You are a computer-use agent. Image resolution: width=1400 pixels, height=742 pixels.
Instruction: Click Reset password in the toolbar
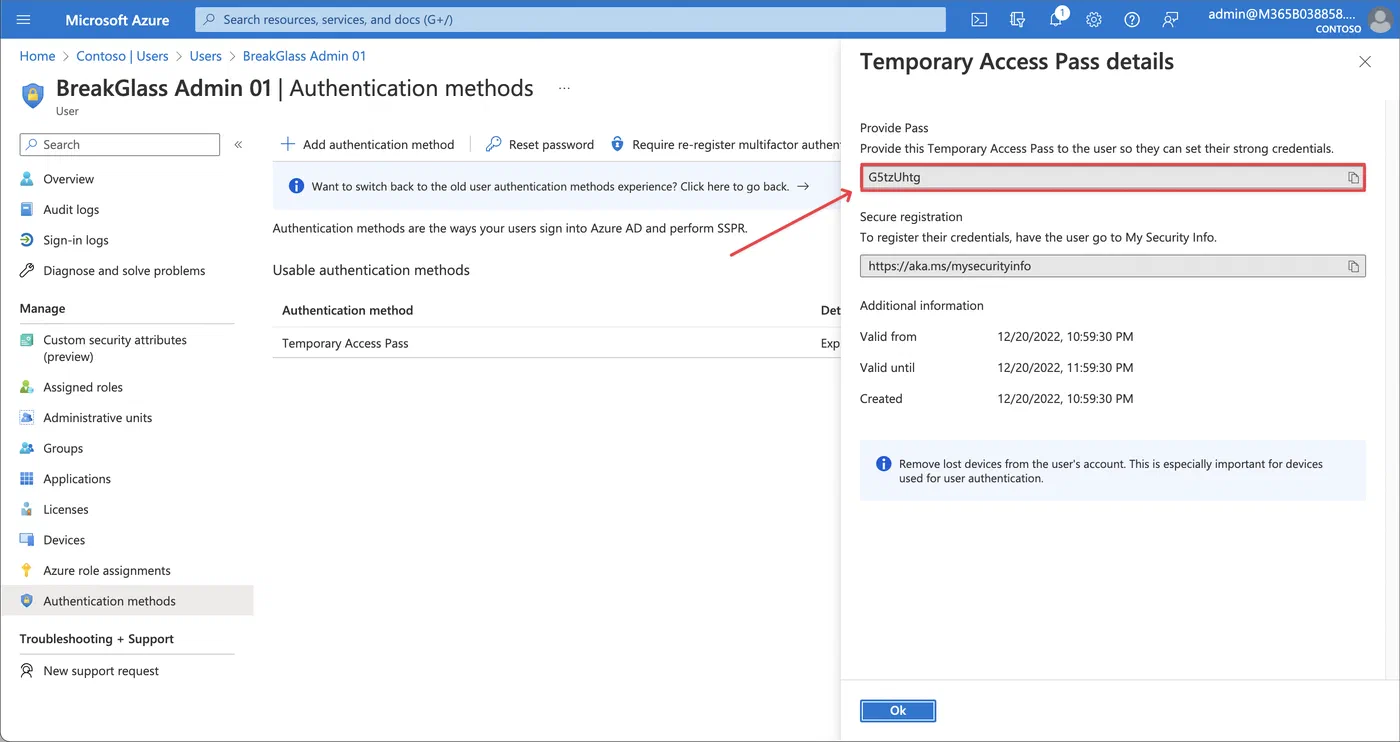(540, 144)
